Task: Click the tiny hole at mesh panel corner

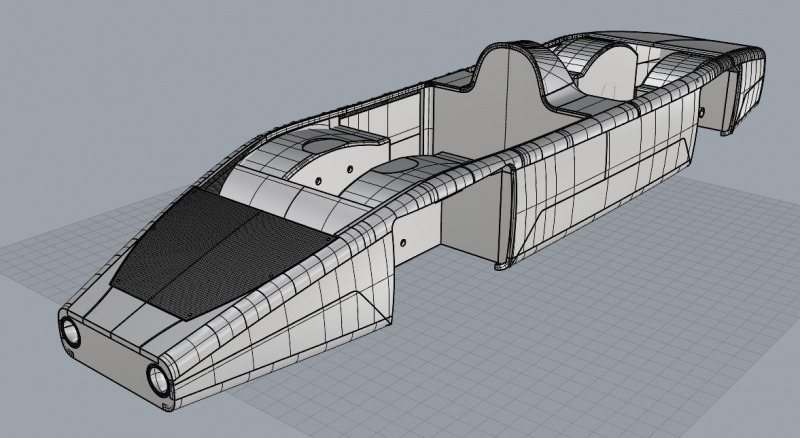Action: [331, 240]
